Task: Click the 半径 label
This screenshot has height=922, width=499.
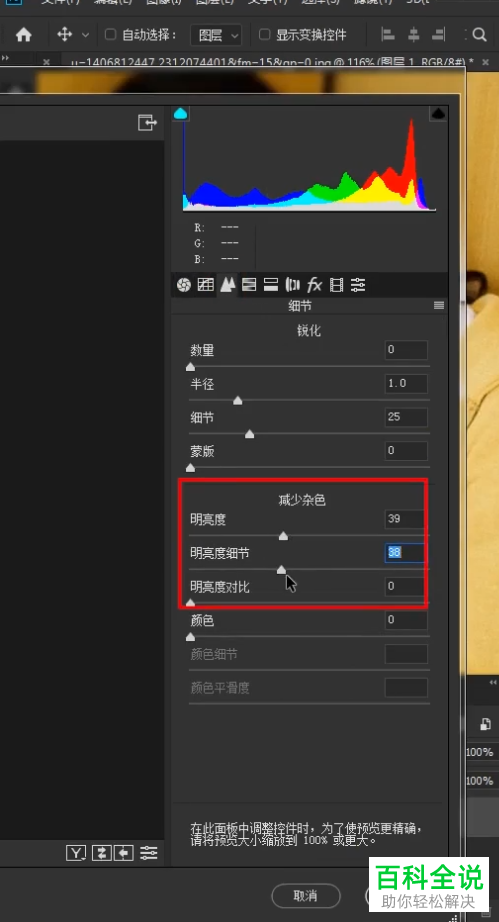Action: click(x=202, y=384)
